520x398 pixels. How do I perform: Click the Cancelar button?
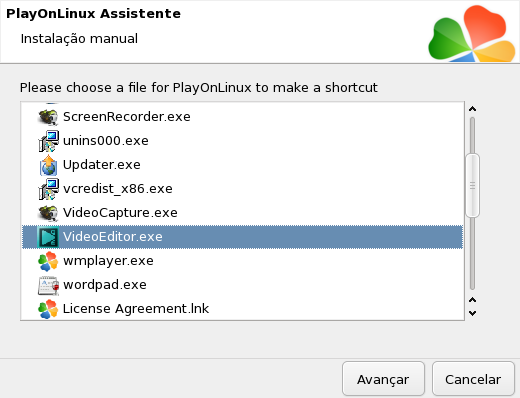tap(473, 379)
